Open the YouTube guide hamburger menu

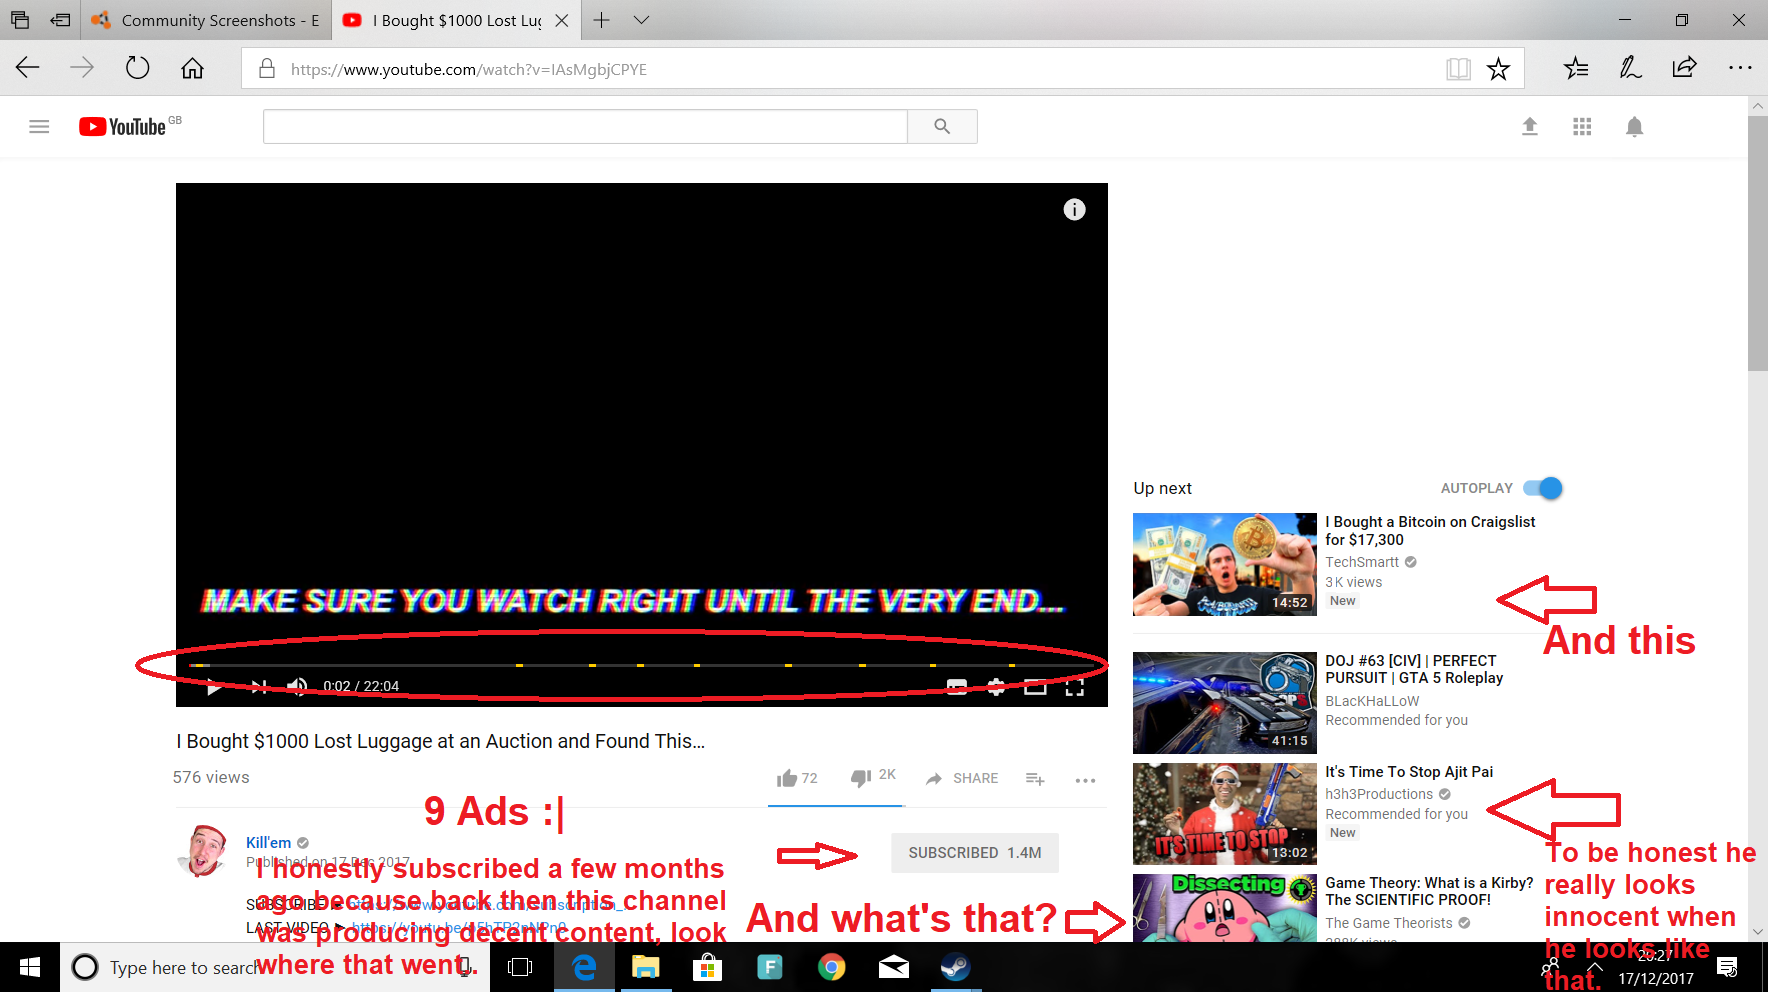(x=39, y=126)
